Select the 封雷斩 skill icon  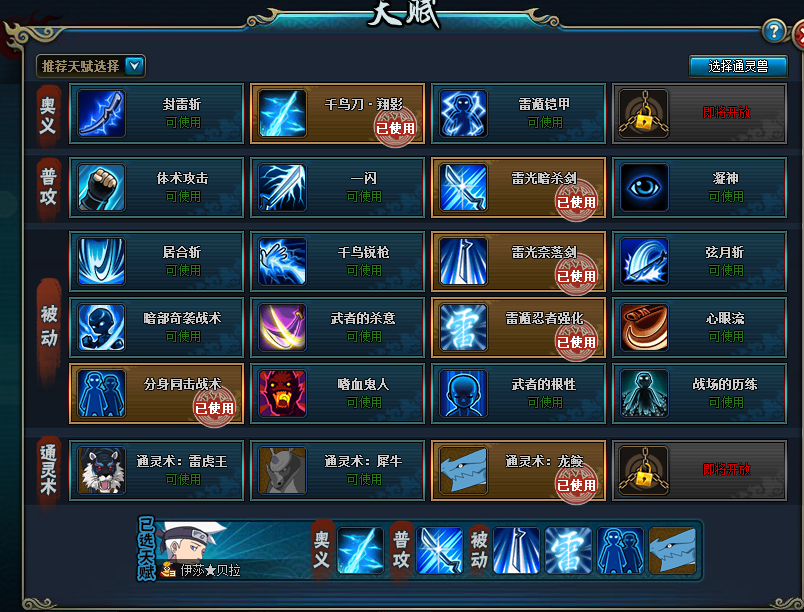[x=101, y=113]
